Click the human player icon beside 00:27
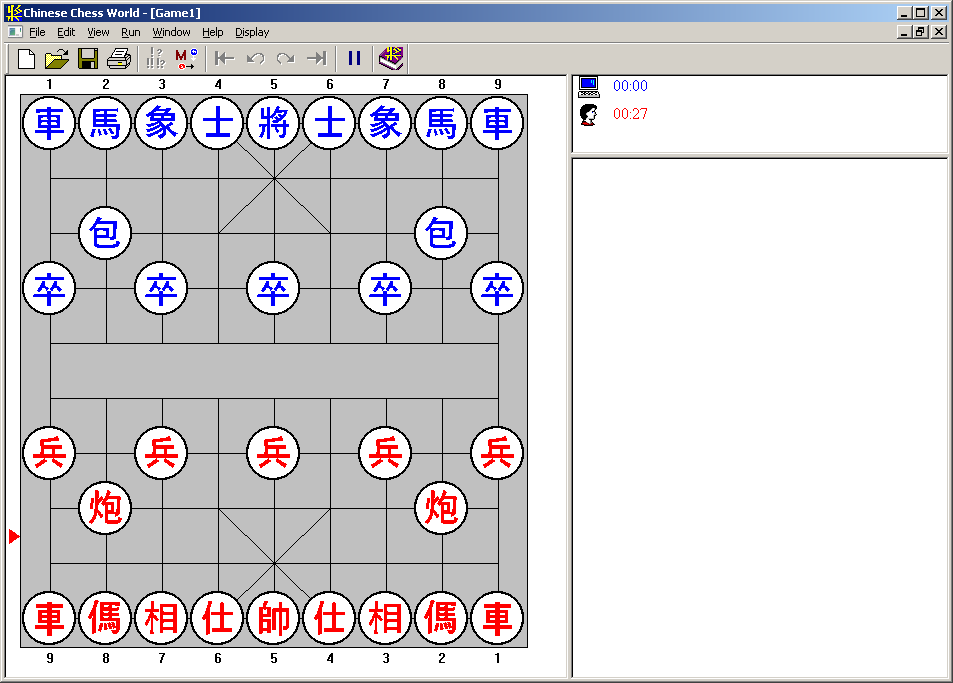Screen dimensions: 953x683 (588, 114)
